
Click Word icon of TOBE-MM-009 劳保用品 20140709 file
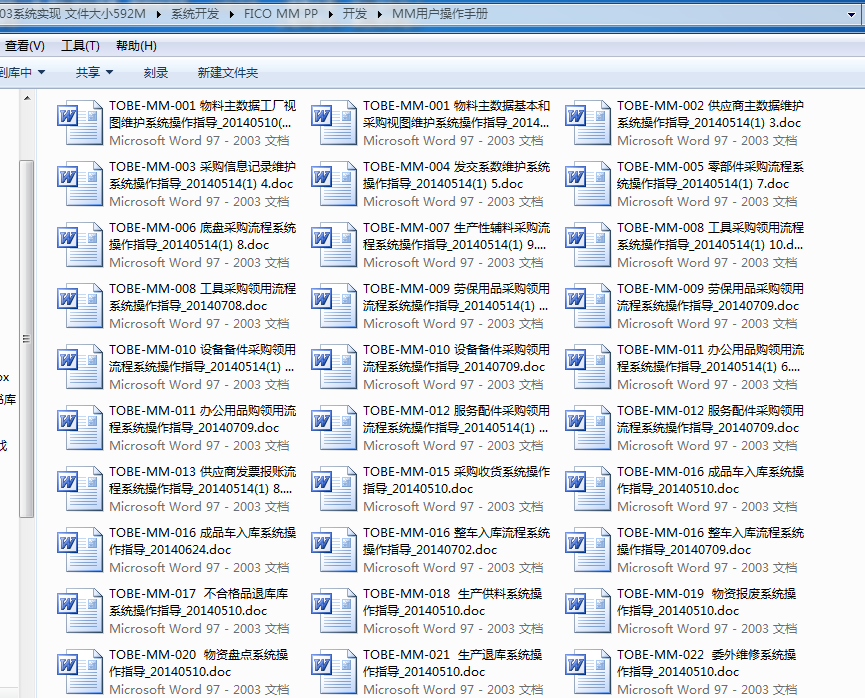(588, 305)
